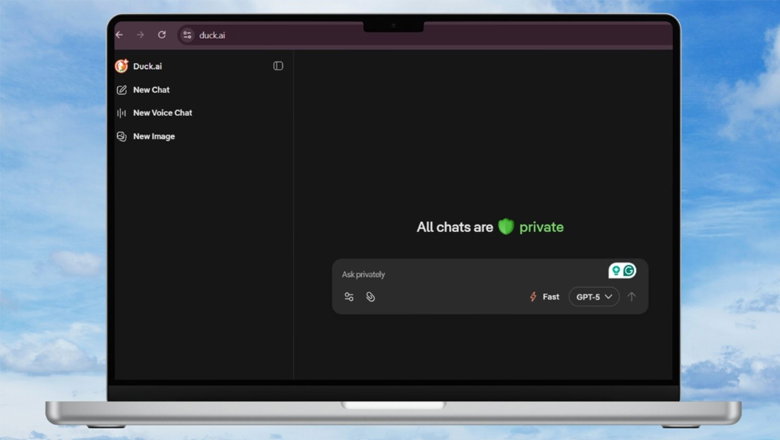Click the teal lightbulb extension icon
The image size is (780, 440).
616,270
